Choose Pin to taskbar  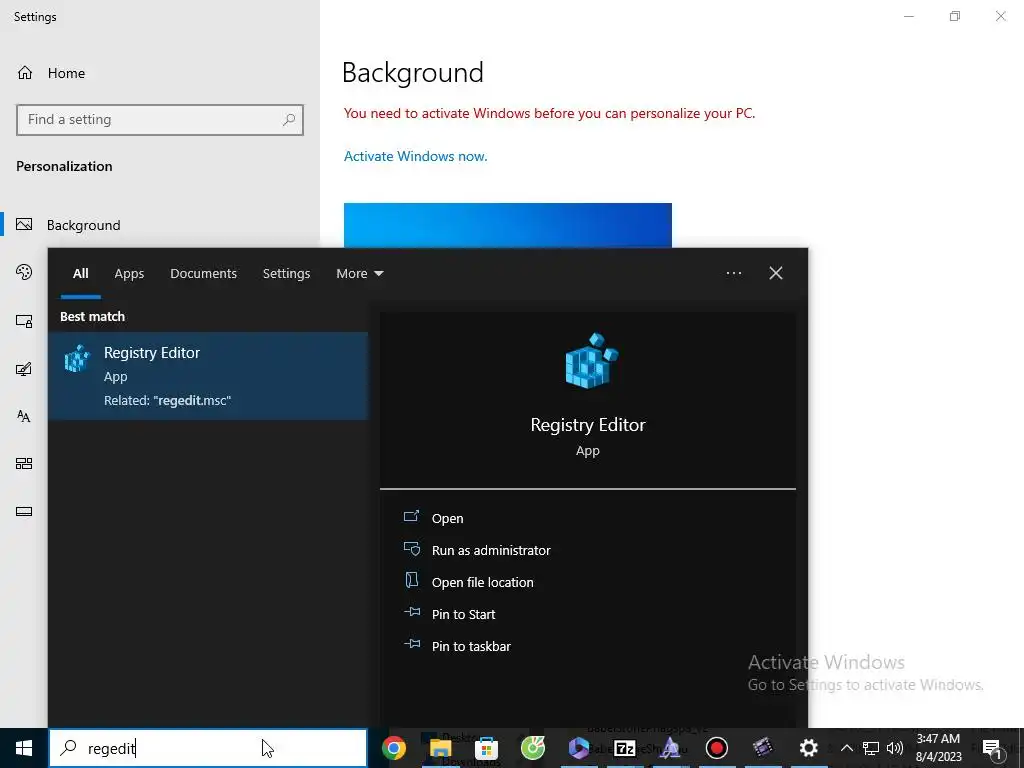click(472, 647)
